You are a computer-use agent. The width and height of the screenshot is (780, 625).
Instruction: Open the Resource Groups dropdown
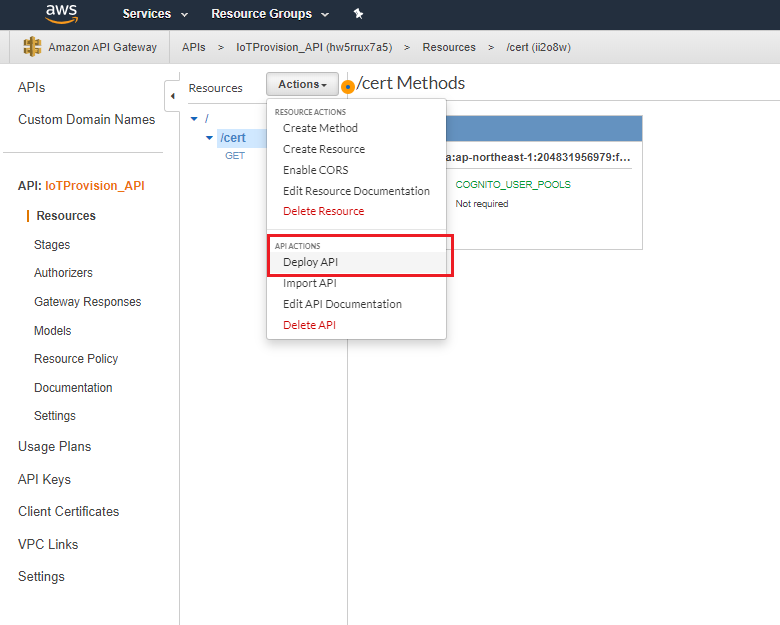(270, 14)
